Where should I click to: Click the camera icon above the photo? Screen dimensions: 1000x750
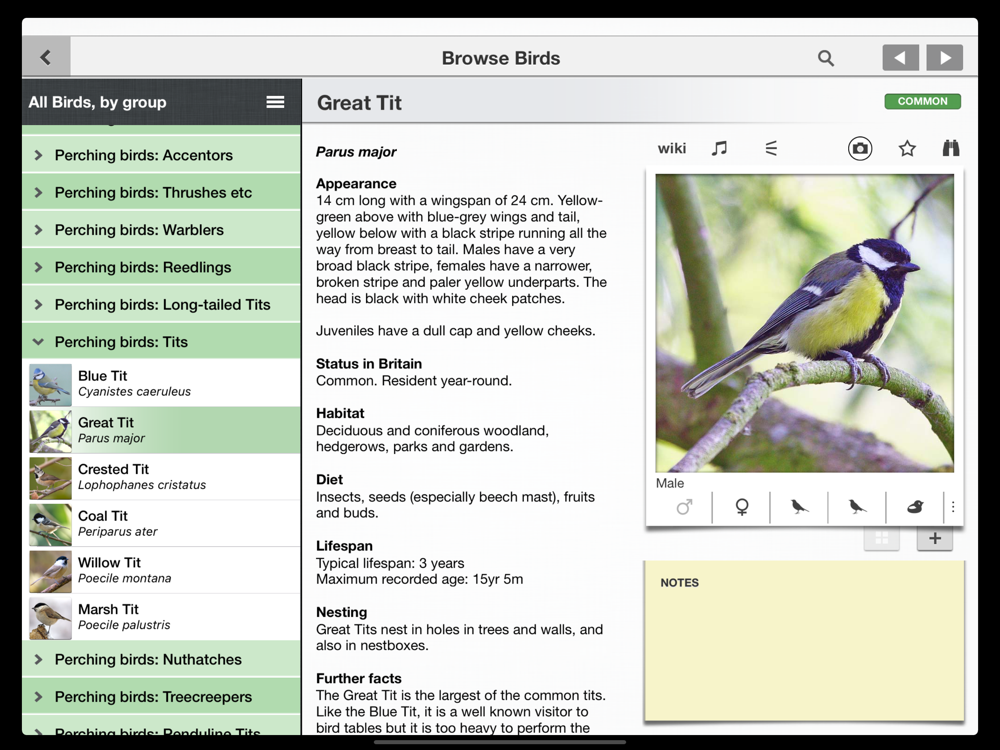[860, 149]
